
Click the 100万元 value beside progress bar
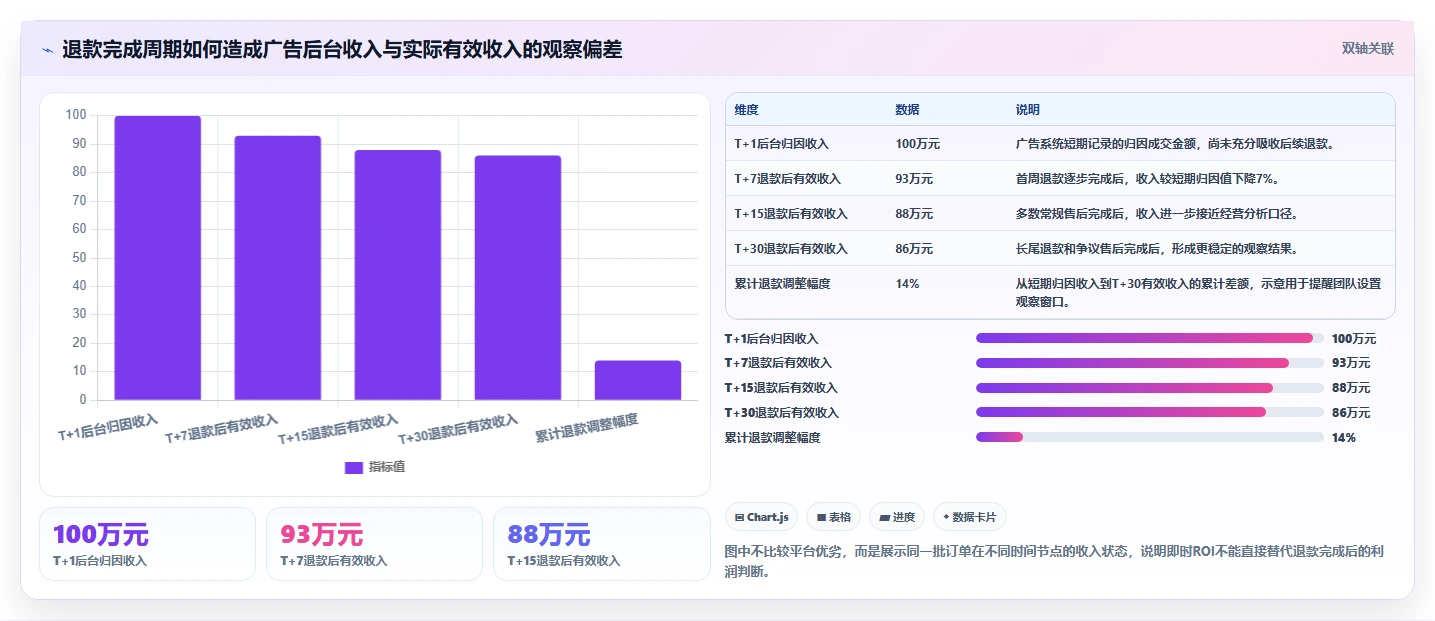coord(1354,339)
